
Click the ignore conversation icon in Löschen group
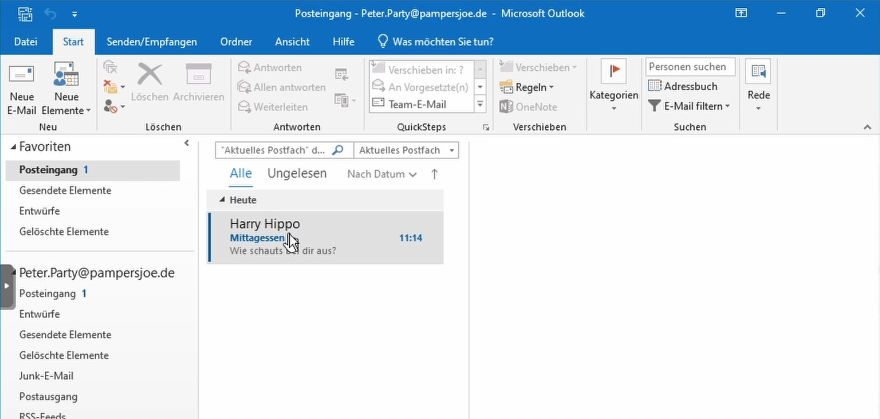tap(110, 67)
